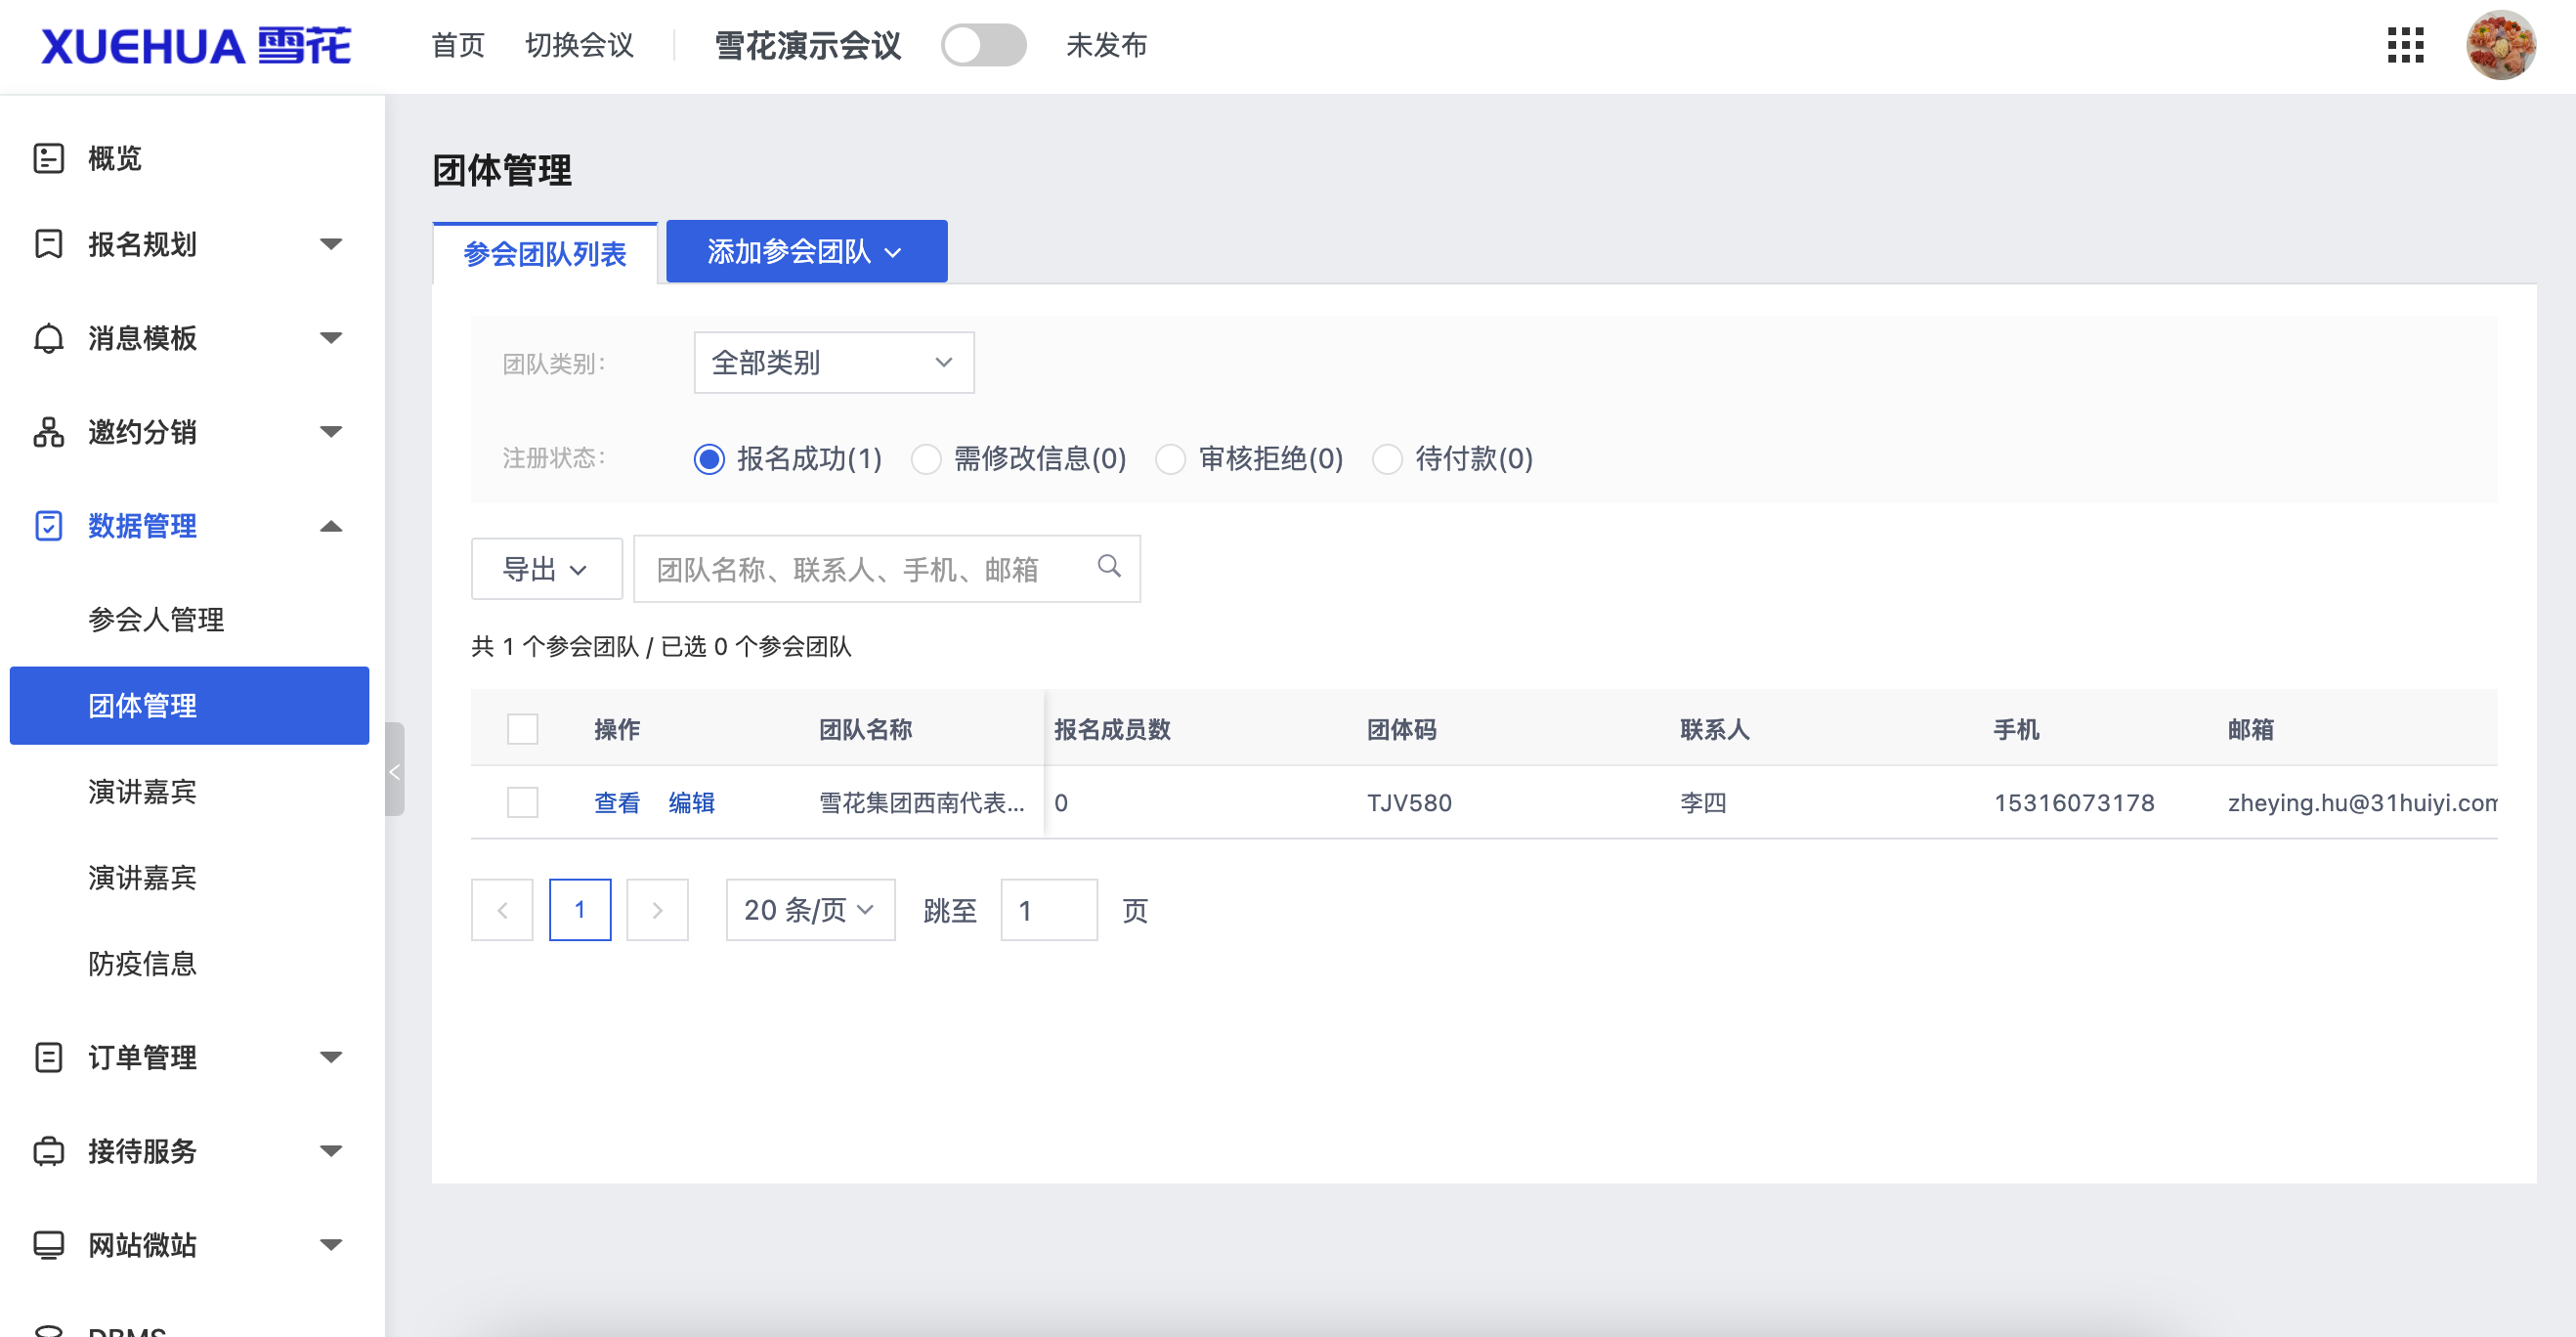Click the 雪花演示会议 conference title

(x=808, y=45)
